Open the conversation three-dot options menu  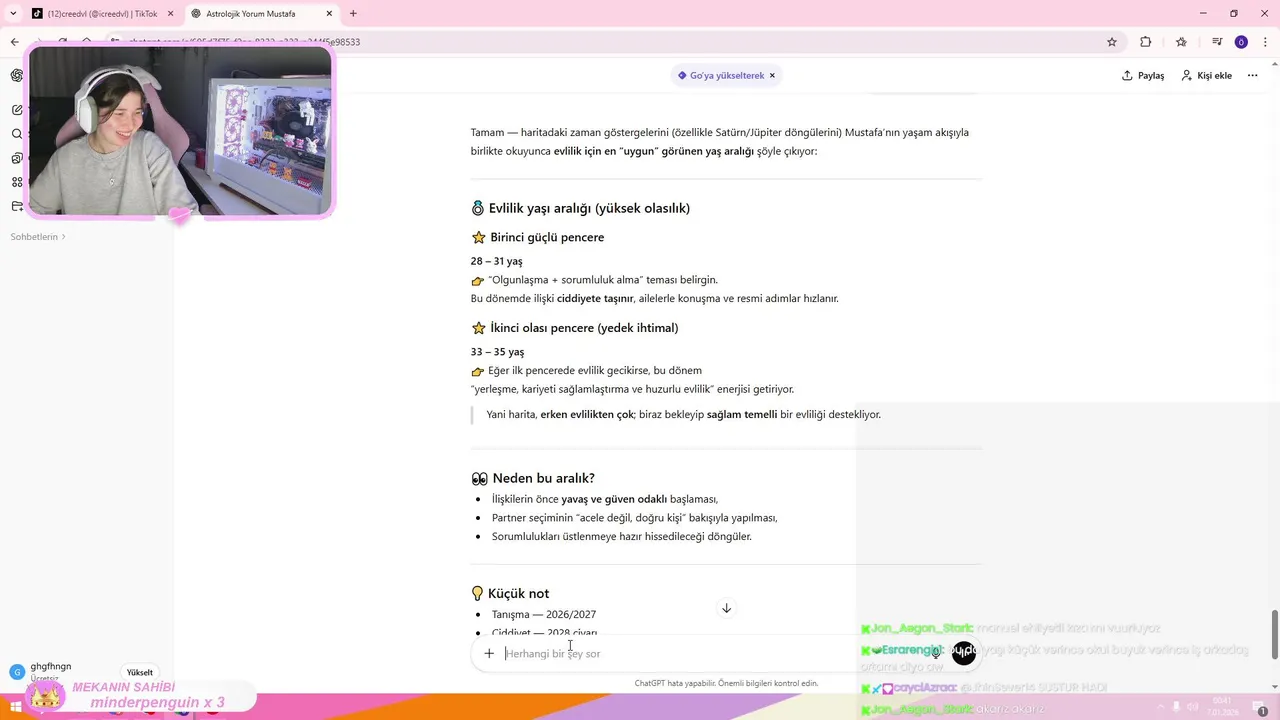(x=1252, y=75)
